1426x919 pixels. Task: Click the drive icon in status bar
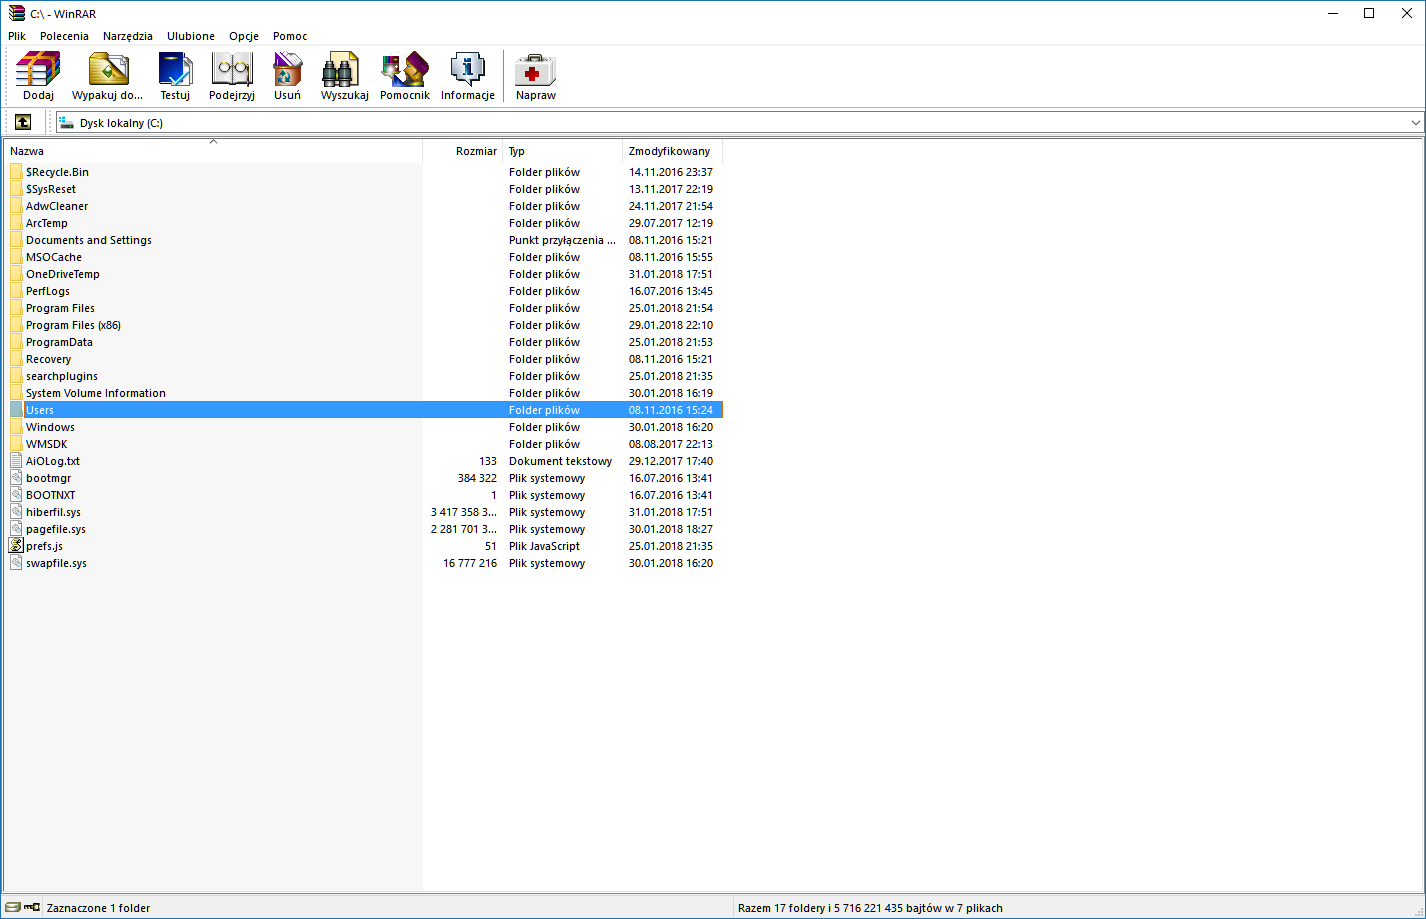point(13,908)
